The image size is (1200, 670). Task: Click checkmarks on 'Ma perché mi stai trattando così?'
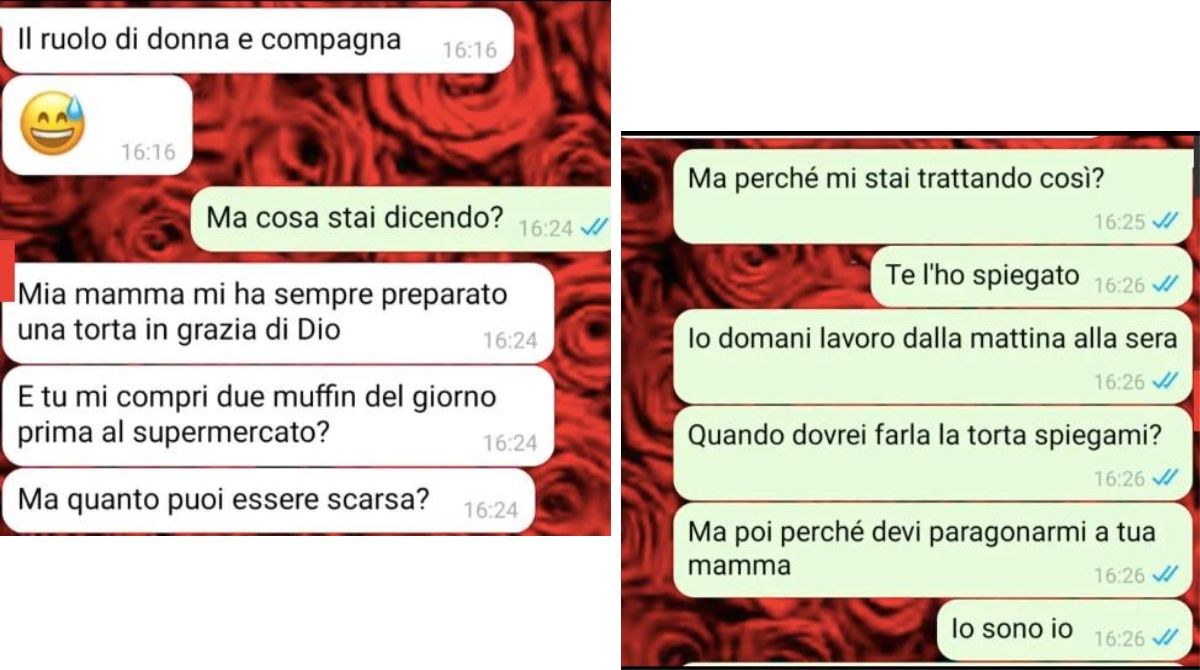(1163, 222)
